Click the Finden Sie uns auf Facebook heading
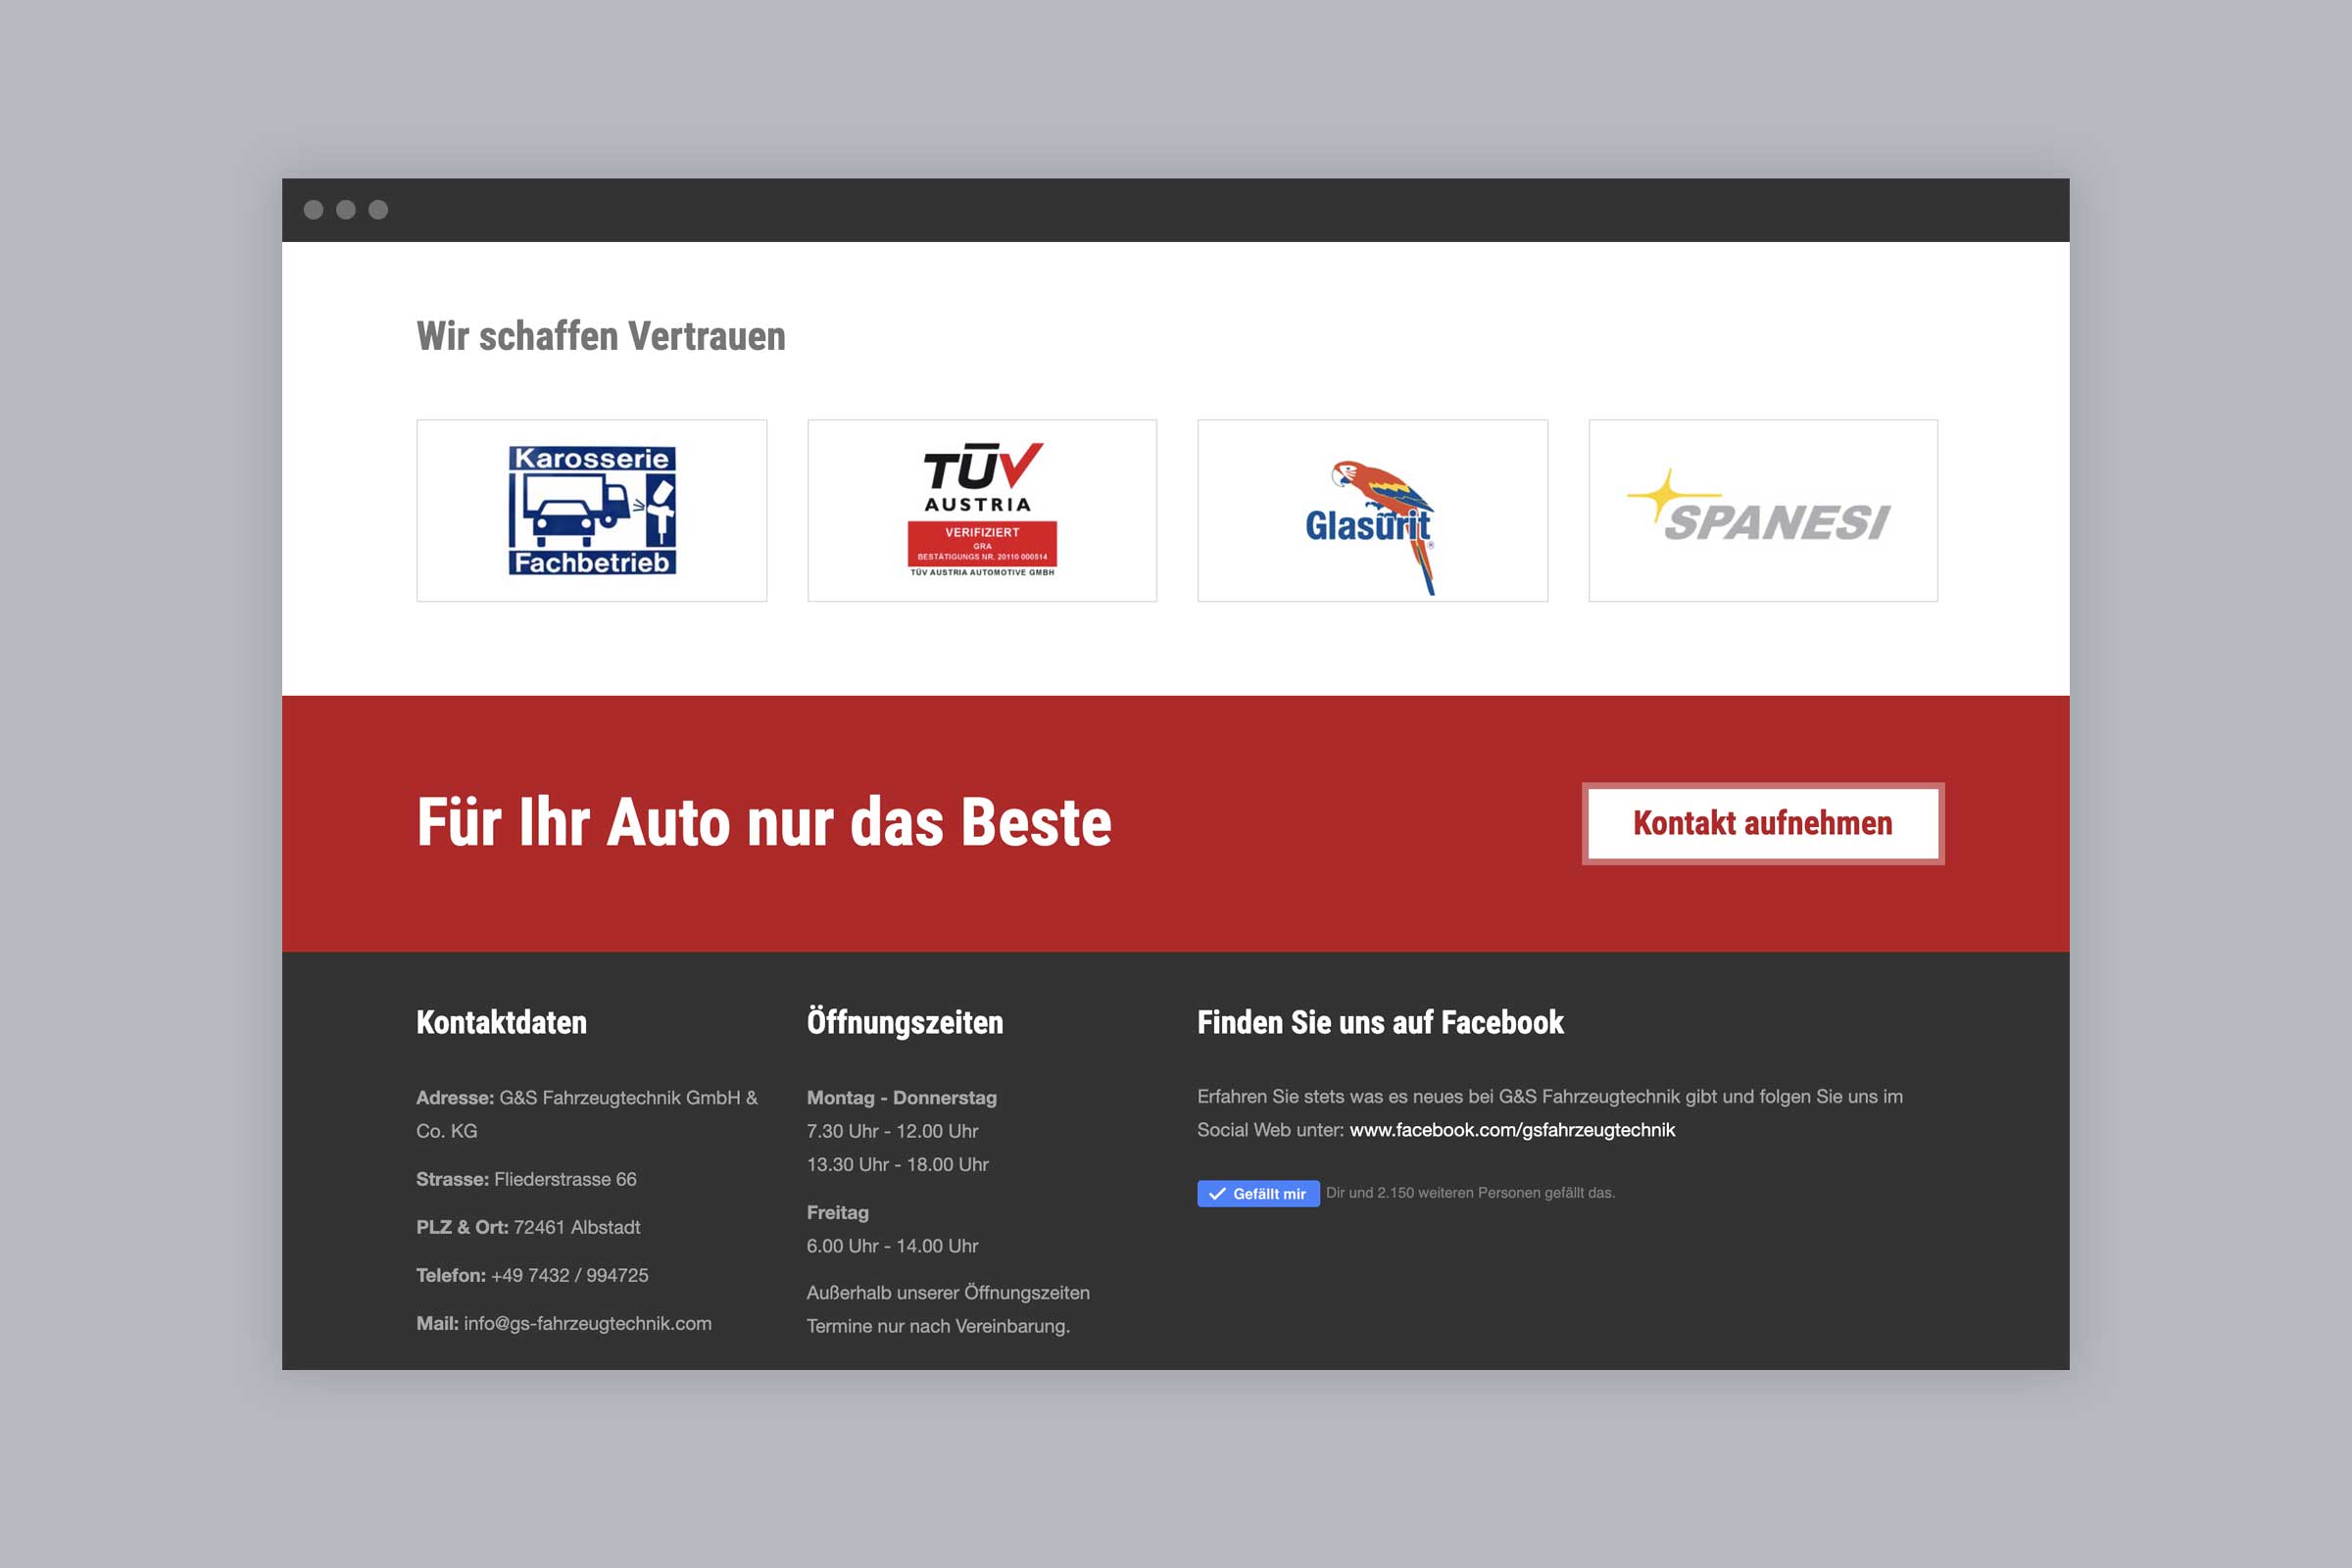2352x1568 pixels. point(1380,1022)
